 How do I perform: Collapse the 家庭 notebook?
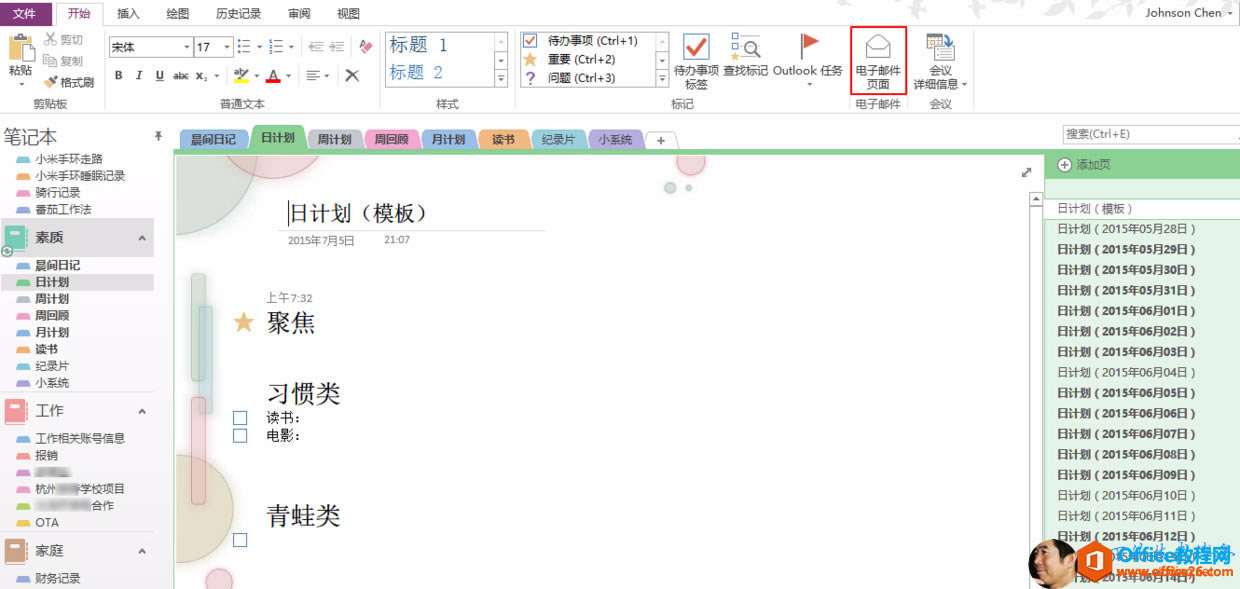(142, 551)
